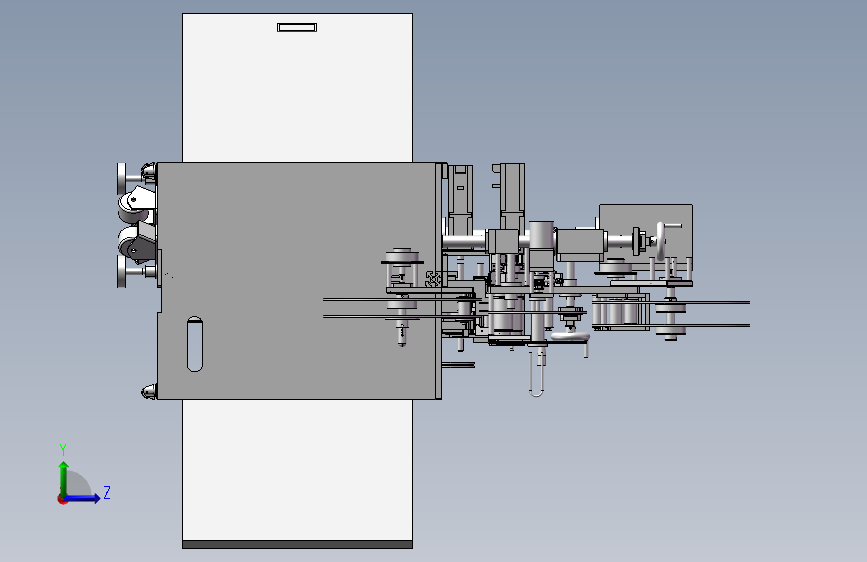Select the dark base strip under white cabinet

[x=297, y=545]
